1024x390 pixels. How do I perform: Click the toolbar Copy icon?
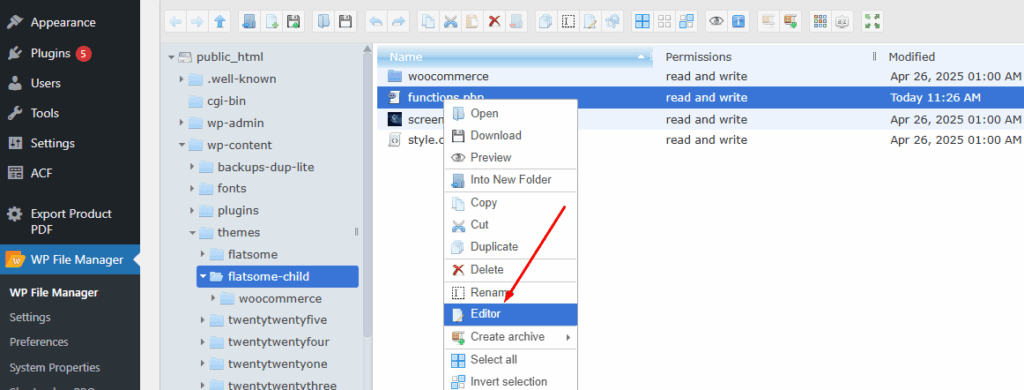[x=428, y=22]
